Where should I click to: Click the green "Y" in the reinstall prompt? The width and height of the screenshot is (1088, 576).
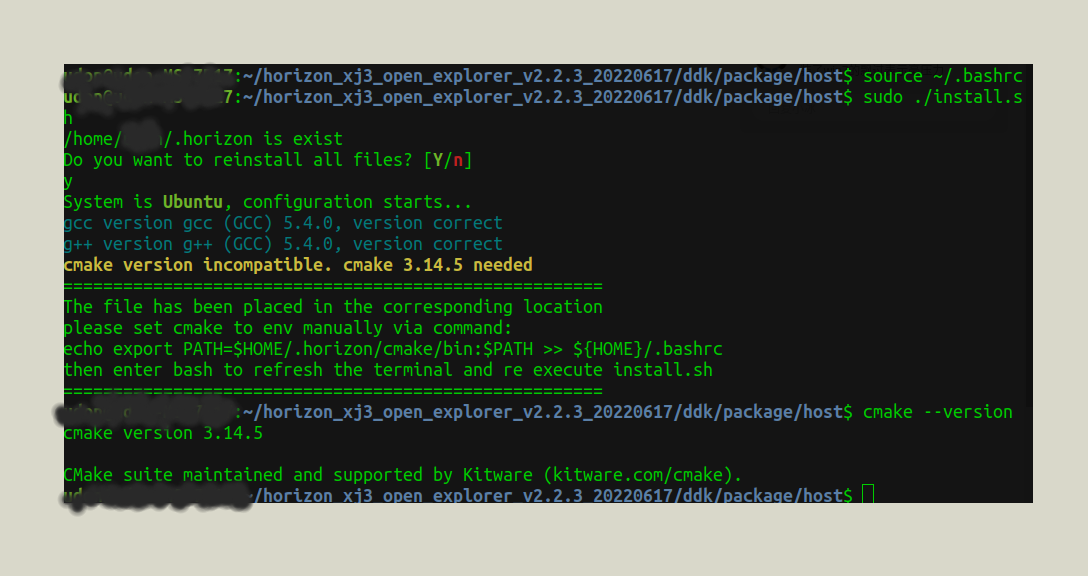pyautogui.click(x=438, y=160)
